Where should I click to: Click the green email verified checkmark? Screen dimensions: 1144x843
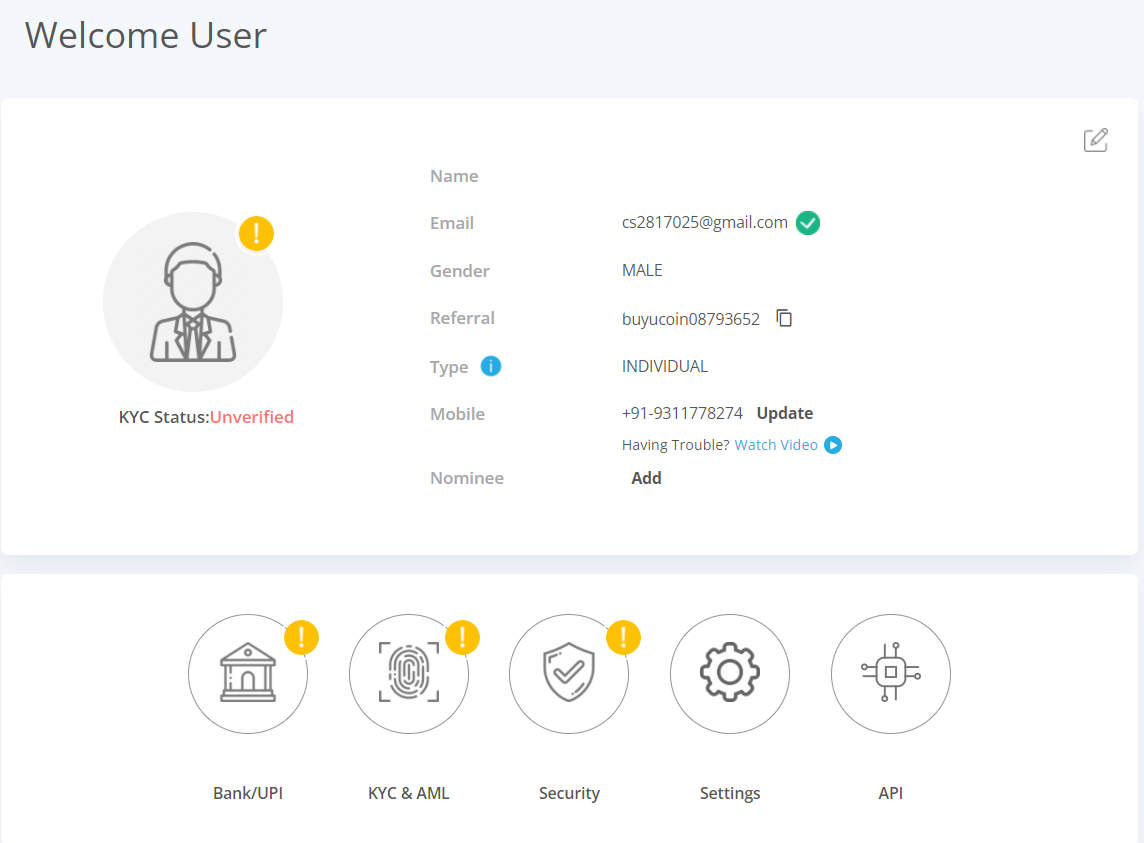click(808, 223)
